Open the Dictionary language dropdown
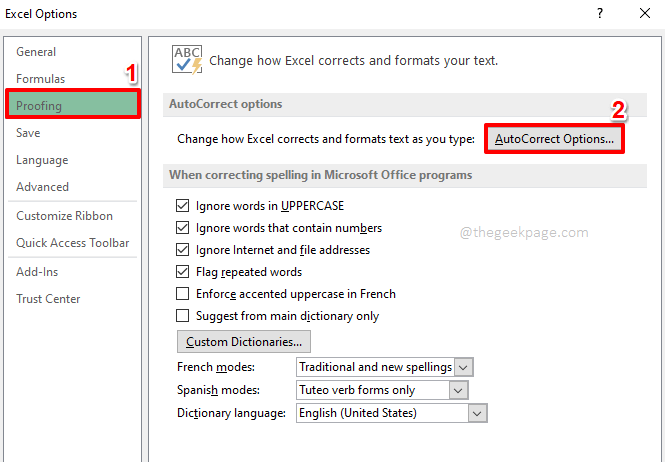 (391, 413)
